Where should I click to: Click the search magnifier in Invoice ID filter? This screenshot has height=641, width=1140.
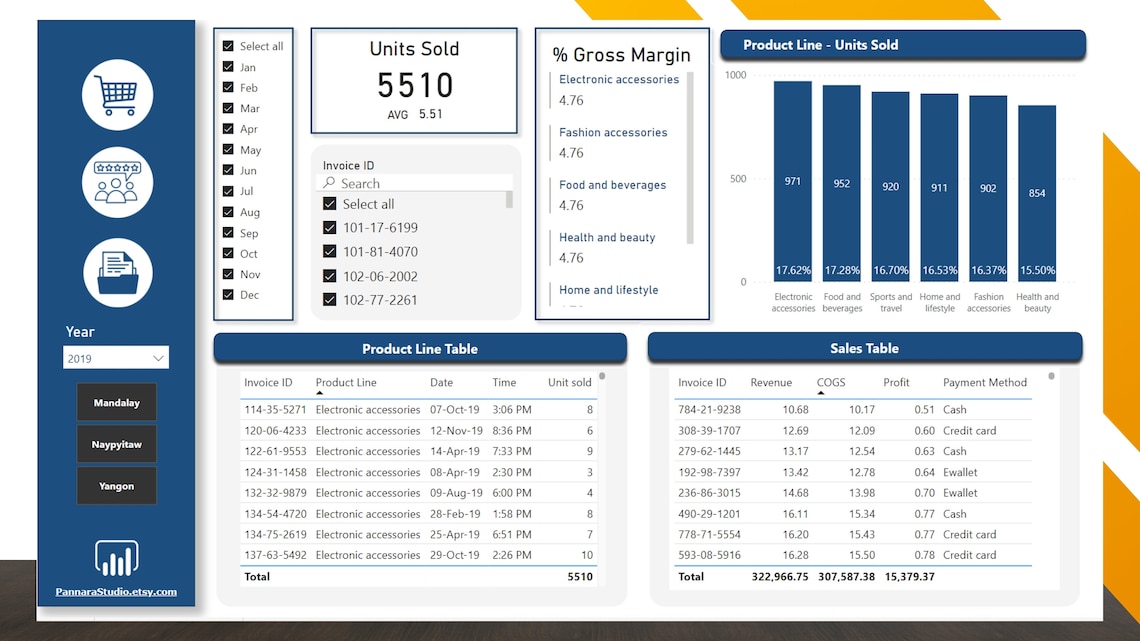[x=328, y=183]
